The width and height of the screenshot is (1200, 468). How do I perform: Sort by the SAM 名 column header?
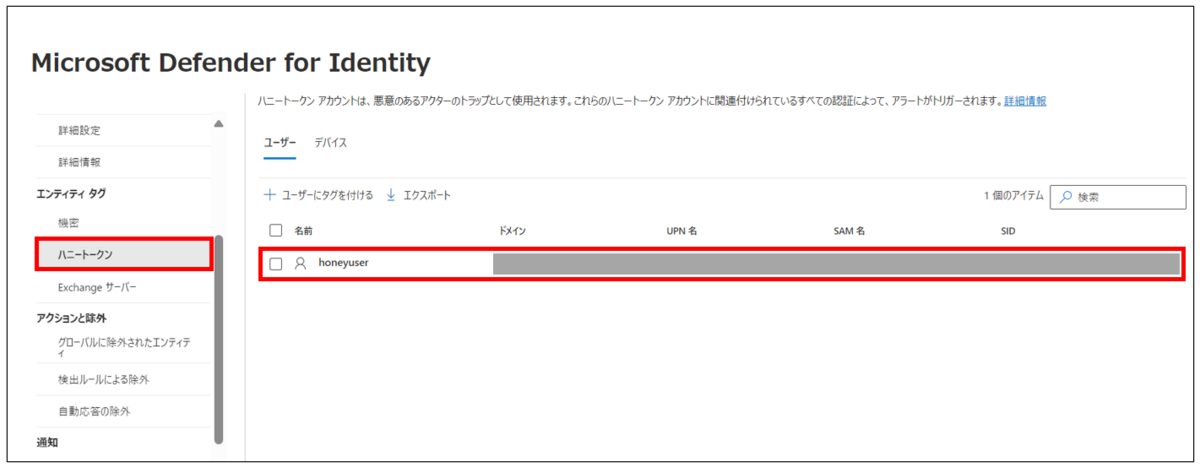pos(849,231)
